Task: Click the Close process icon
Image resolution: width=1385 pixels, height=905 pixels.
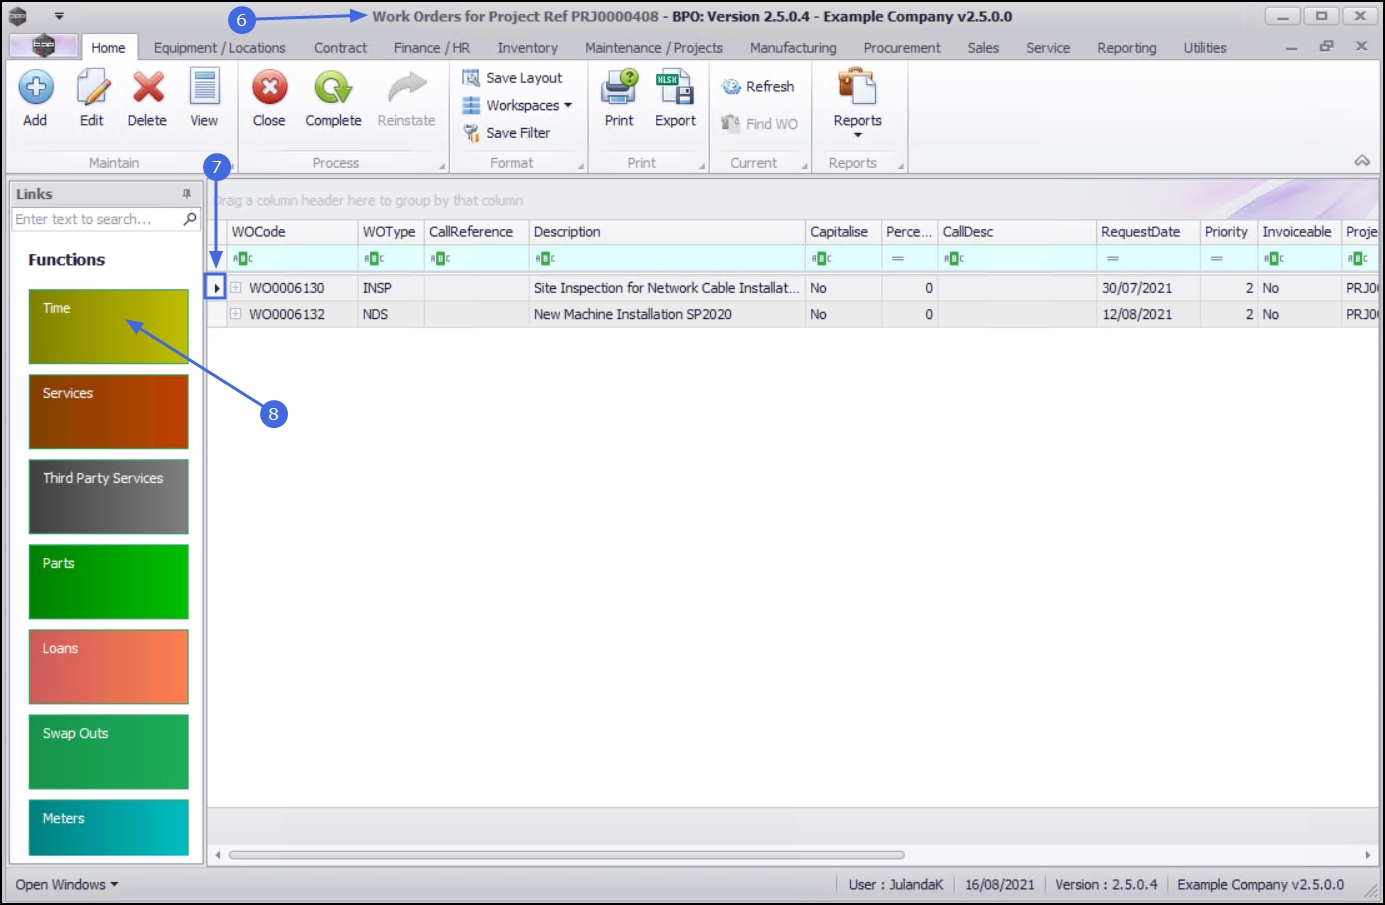Action: click(269, 88)
